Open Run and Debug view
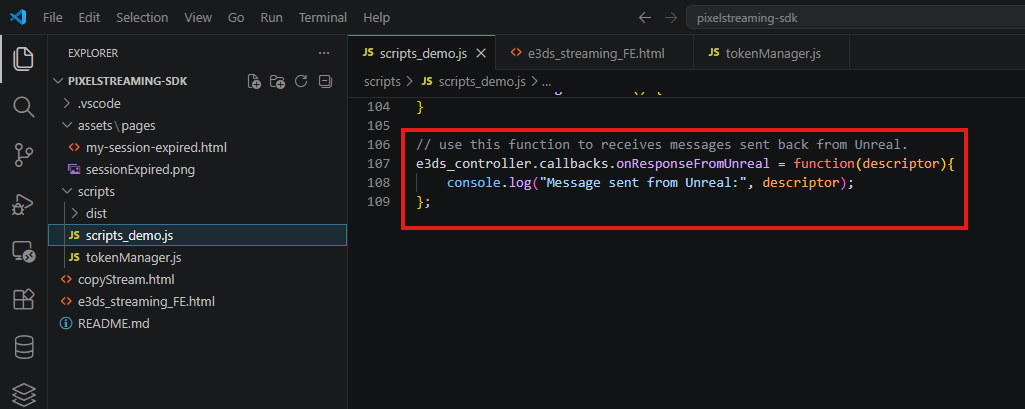The height and width of the screenshot is (409, 1025). (24, 204)
